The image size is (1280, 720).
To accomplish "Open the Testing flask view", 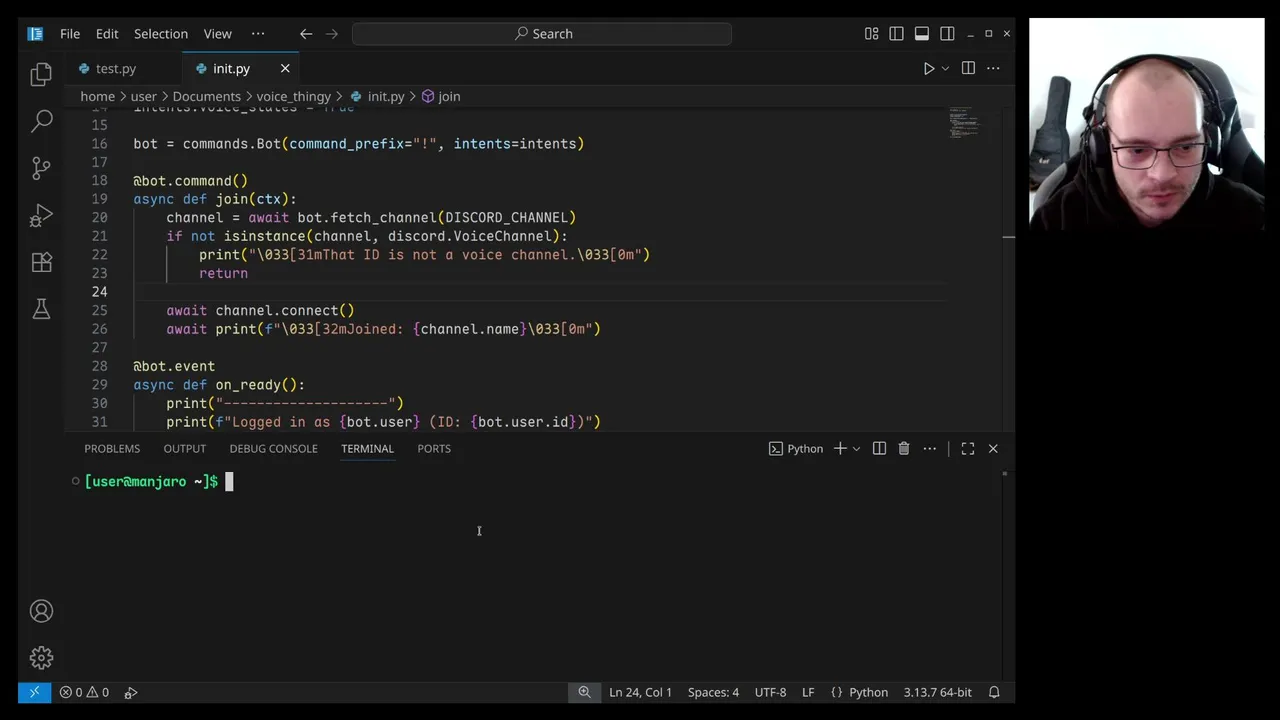I will pos(41,309).
